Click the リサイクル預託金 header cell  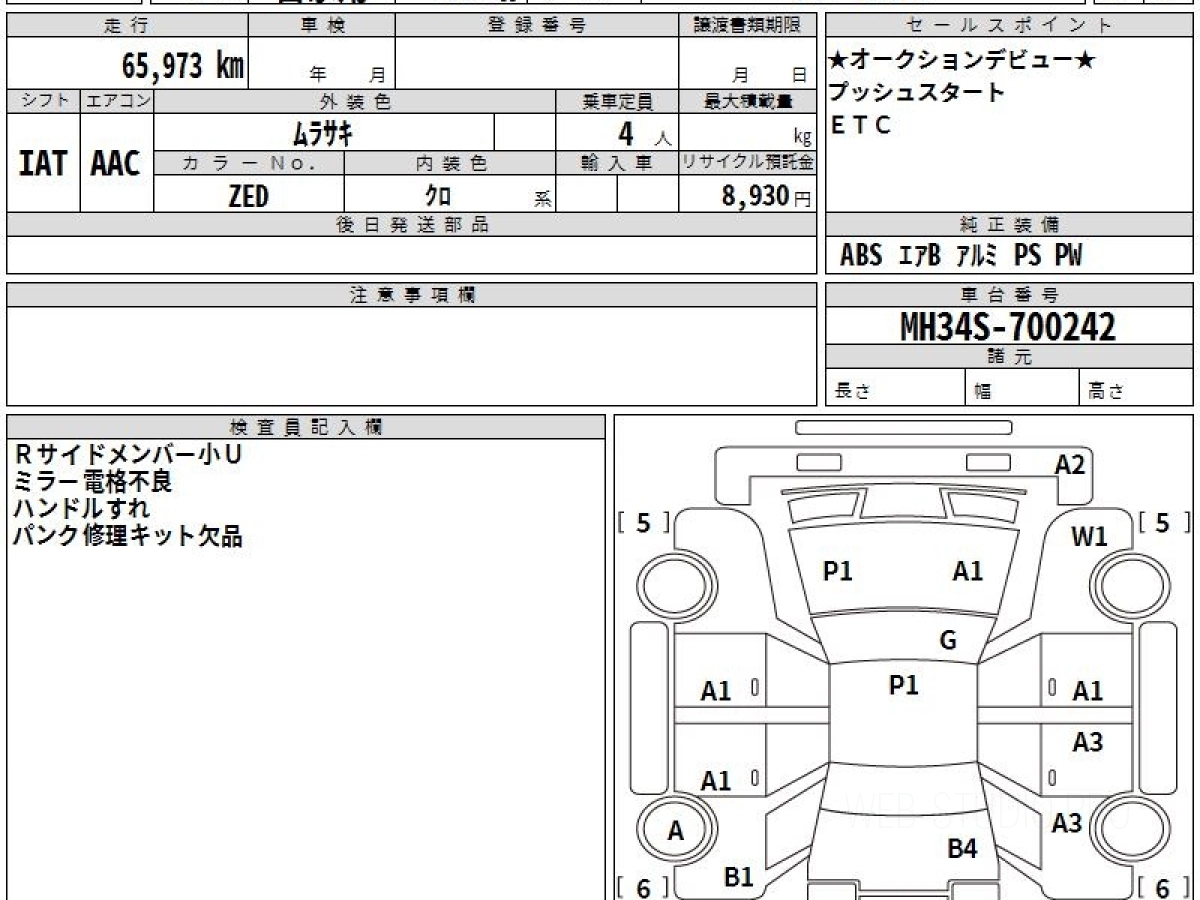pyautogui.click(x=747, y=163)
